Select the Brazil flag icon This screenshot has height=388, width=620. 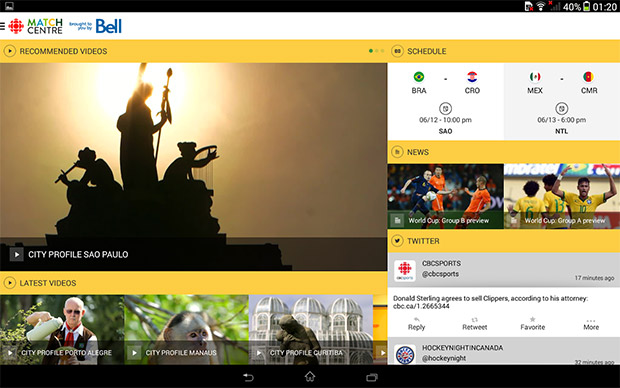(419, 76)
